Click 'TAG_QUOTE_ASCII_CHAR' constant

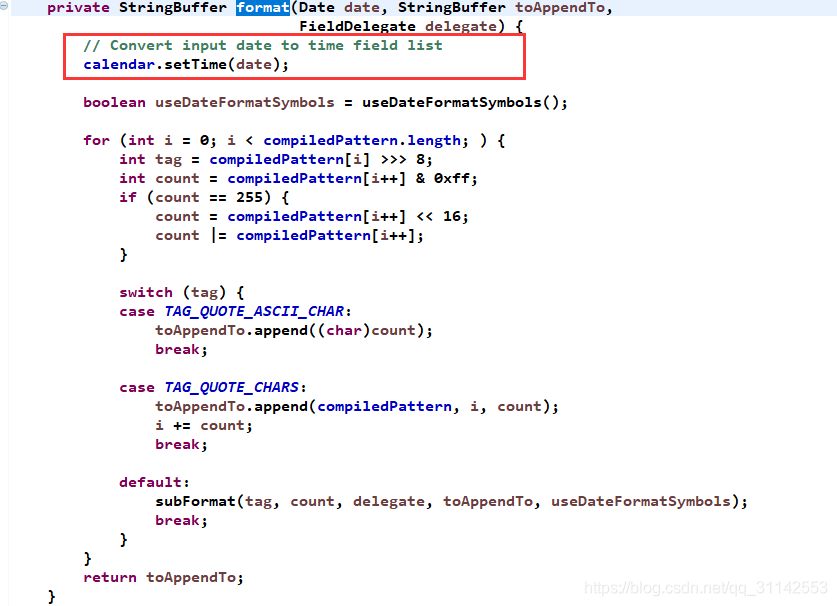point(254,311)
